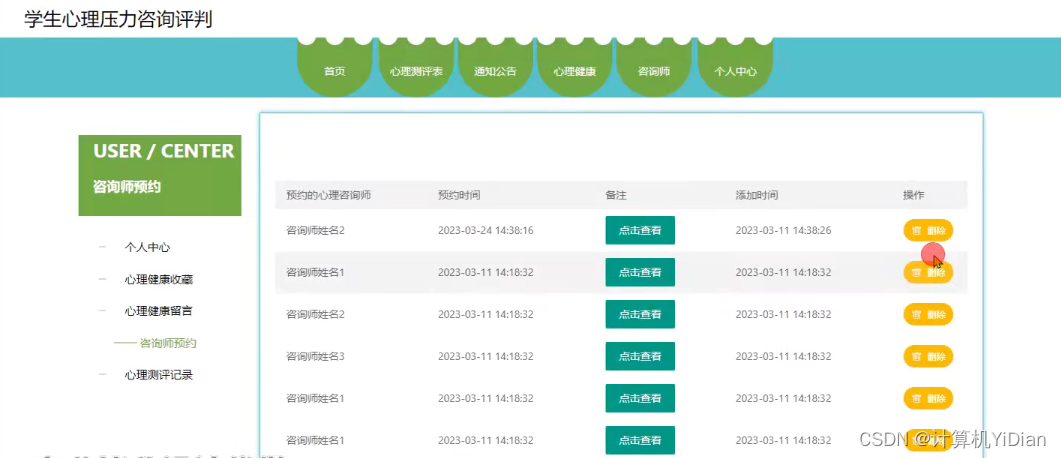Select 心理健康留言 in the sidebar
Viewport: 1061px width, 458px height.
pos(158,311)
